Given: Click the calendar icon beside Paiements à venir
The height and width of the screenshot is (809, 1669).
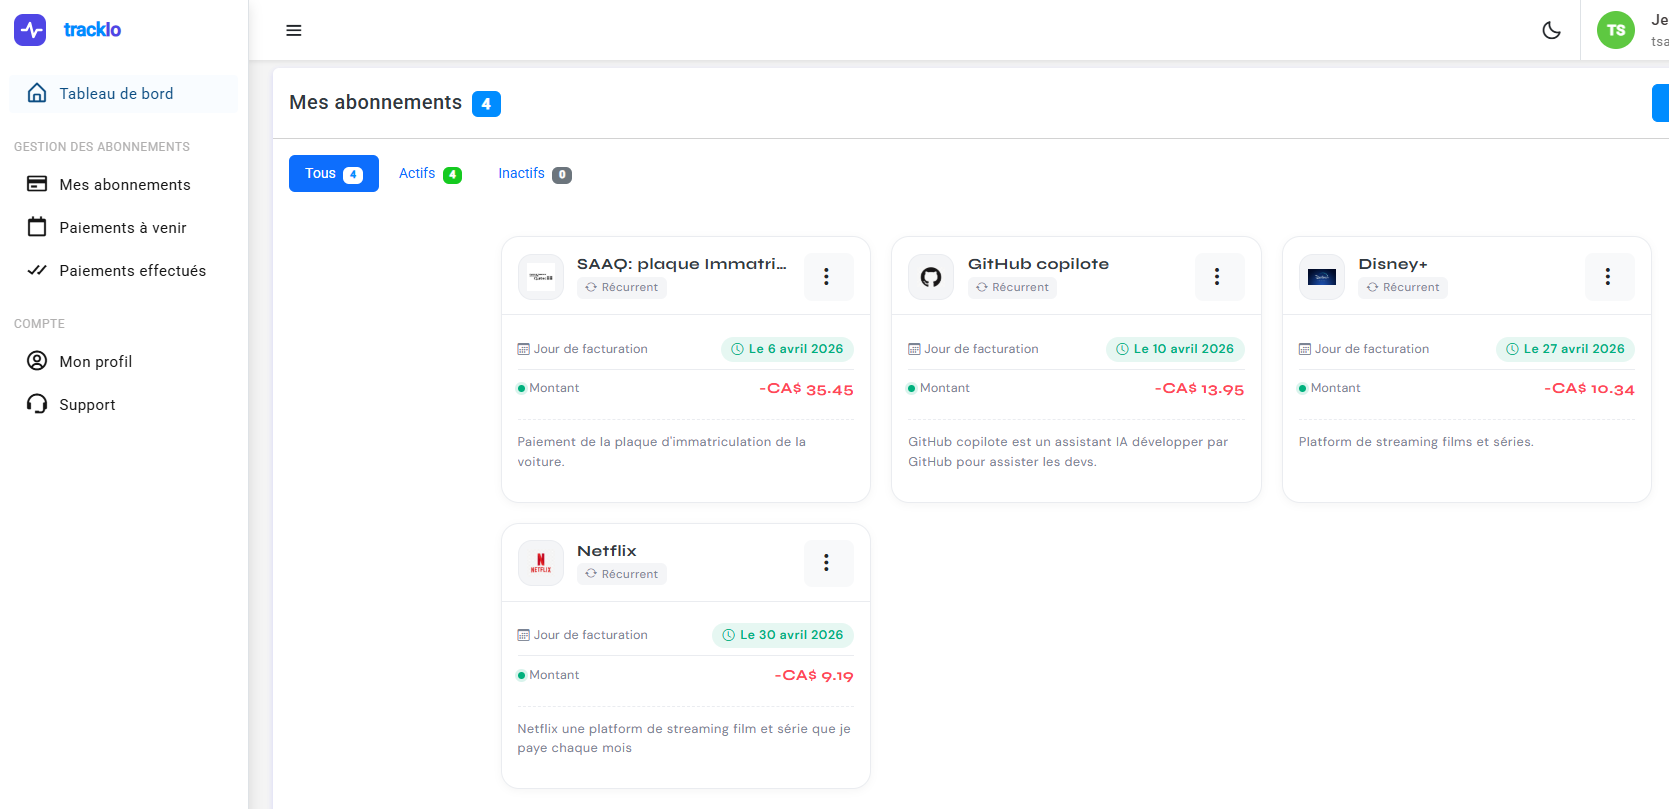Looking at the screenshot, I should coord(37,227).
